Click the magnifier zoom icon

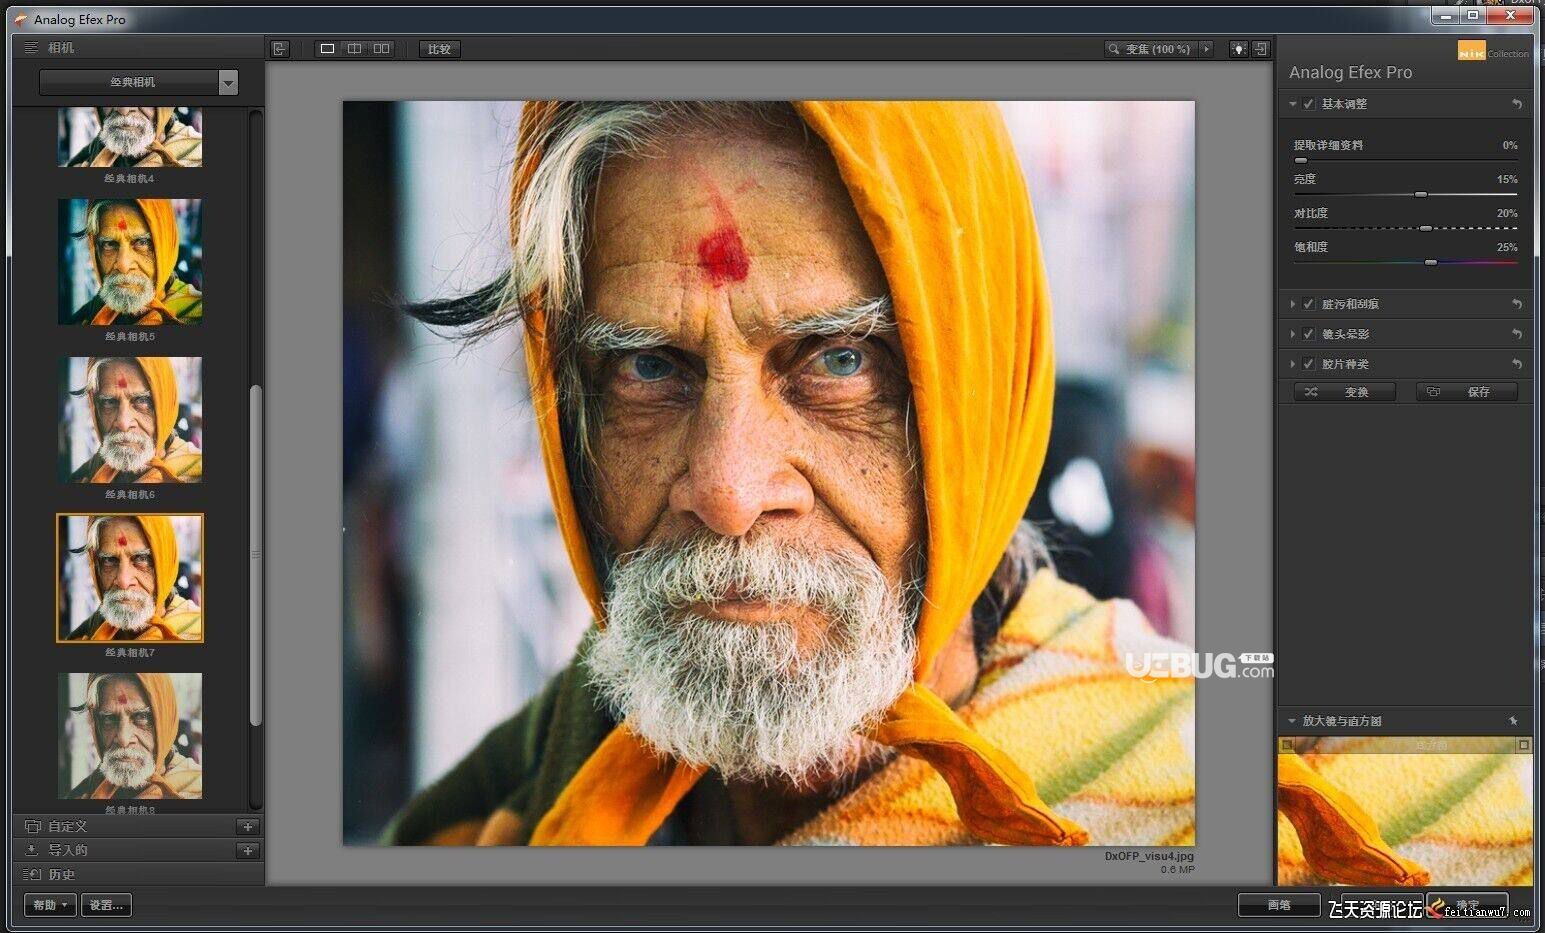(1113, 48)
